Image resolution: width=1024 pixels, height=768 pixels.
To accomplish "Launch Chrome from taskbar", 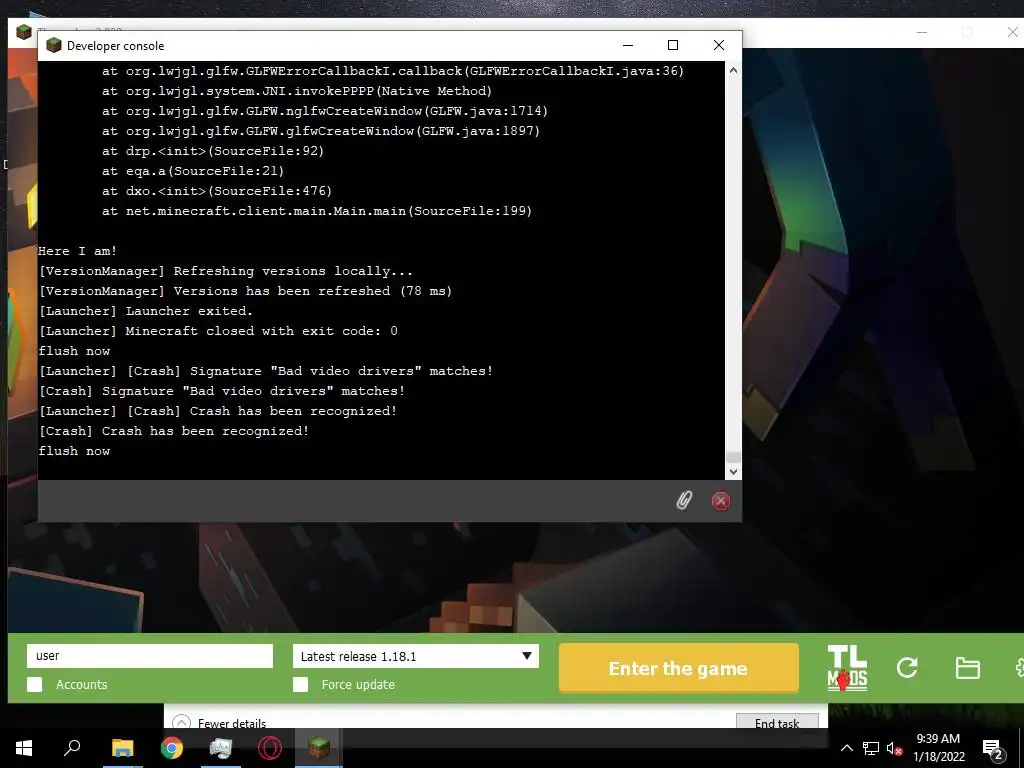I will click(x=172, y=748).
